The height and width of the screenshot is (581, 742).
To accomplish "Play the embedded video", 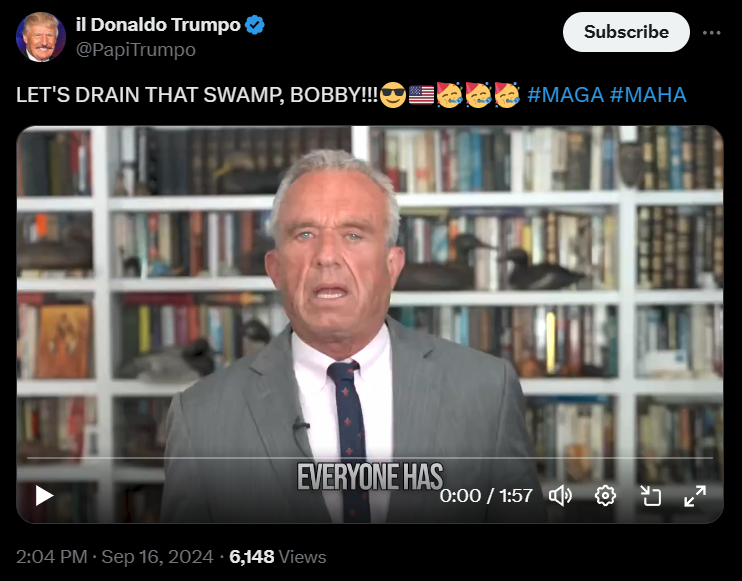I will coord(44,495).
